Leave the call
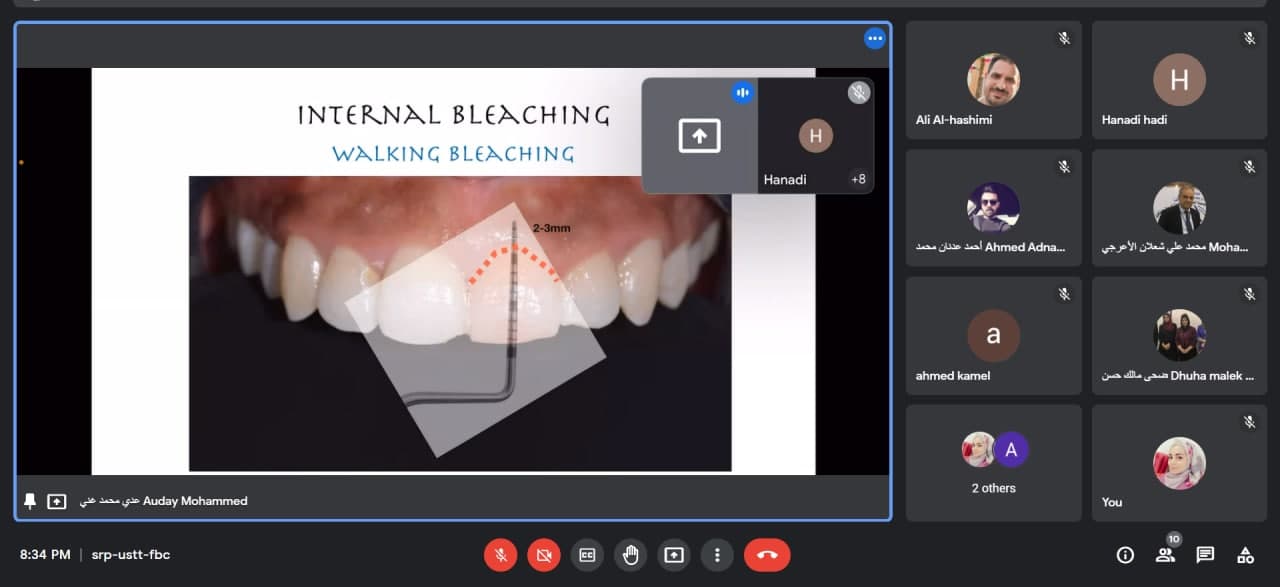The width and height of the screenshot is (1280, 587). point(767,554)
